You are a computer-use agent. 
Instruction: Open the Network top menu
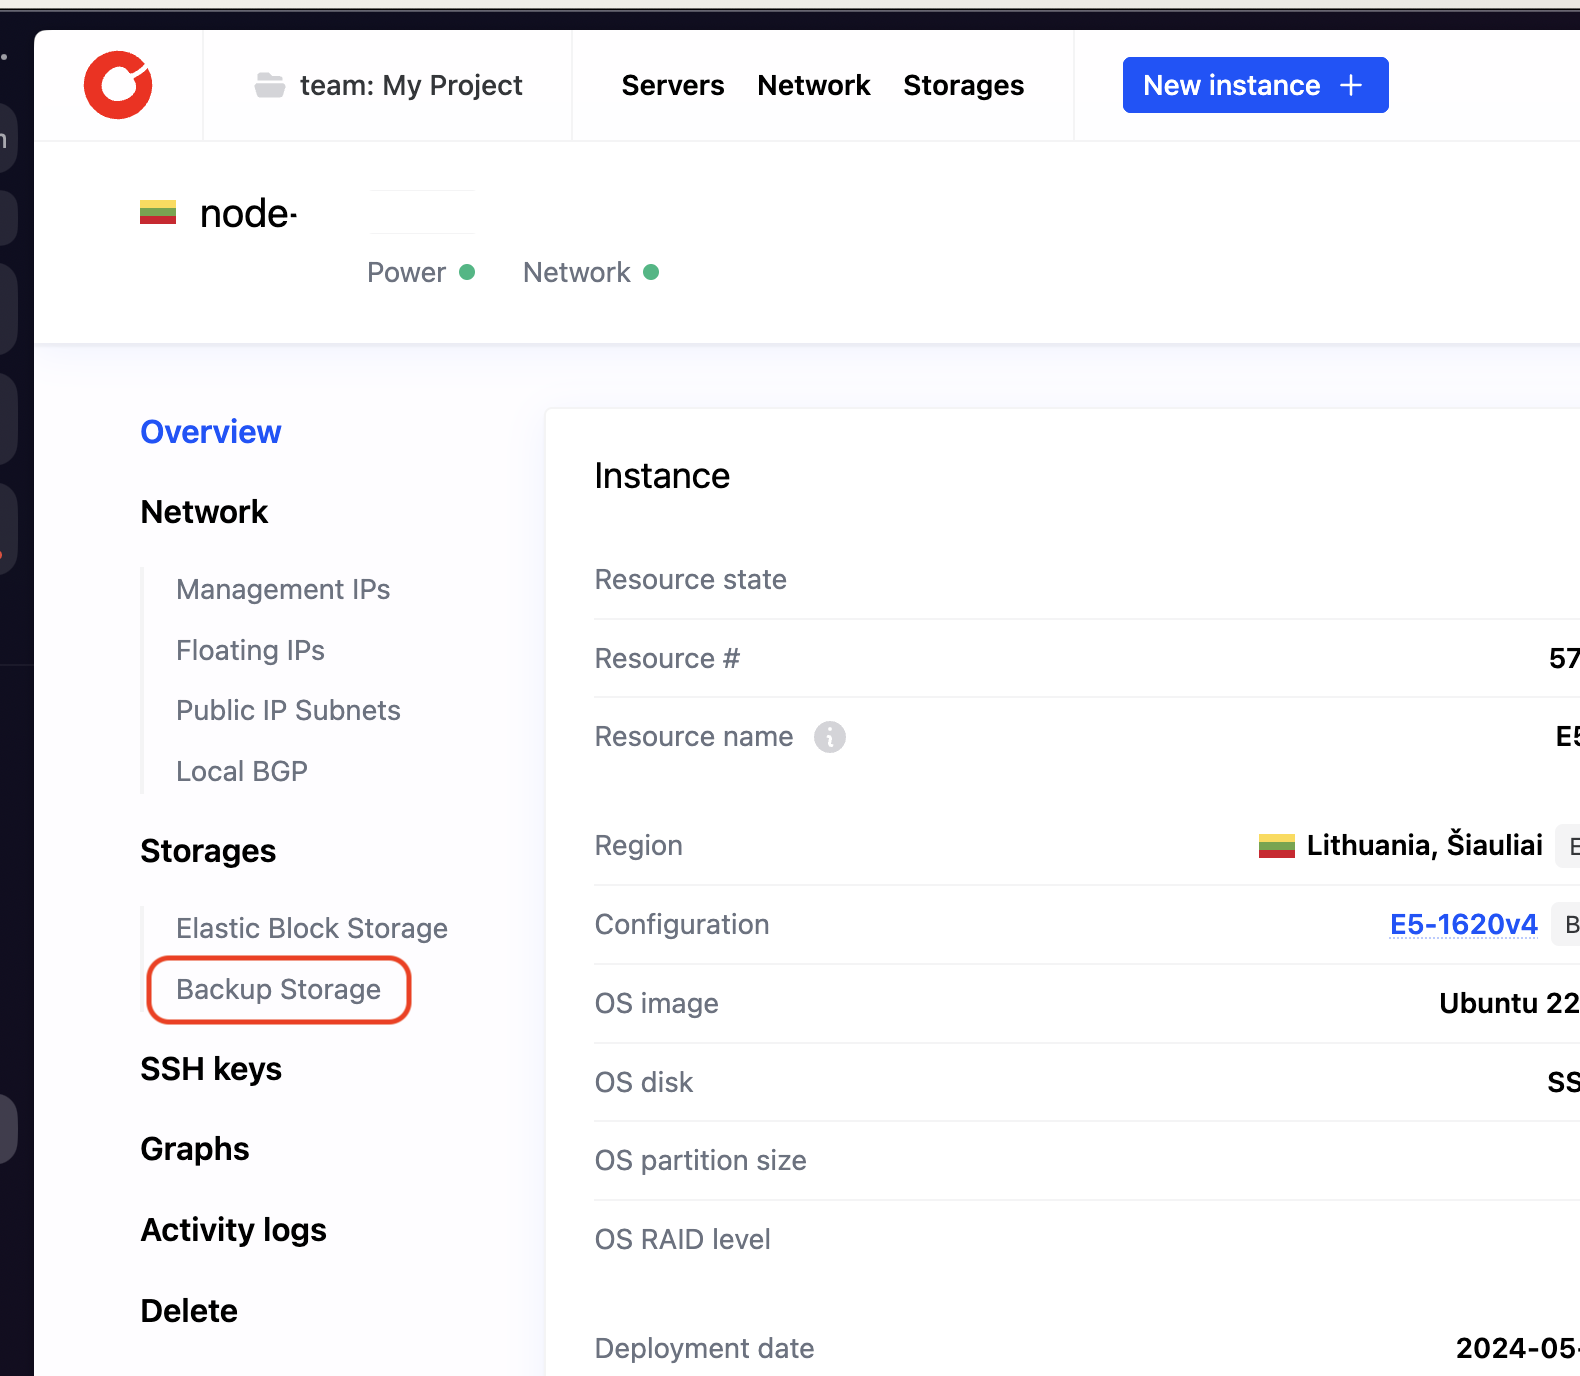click(814, 85)
